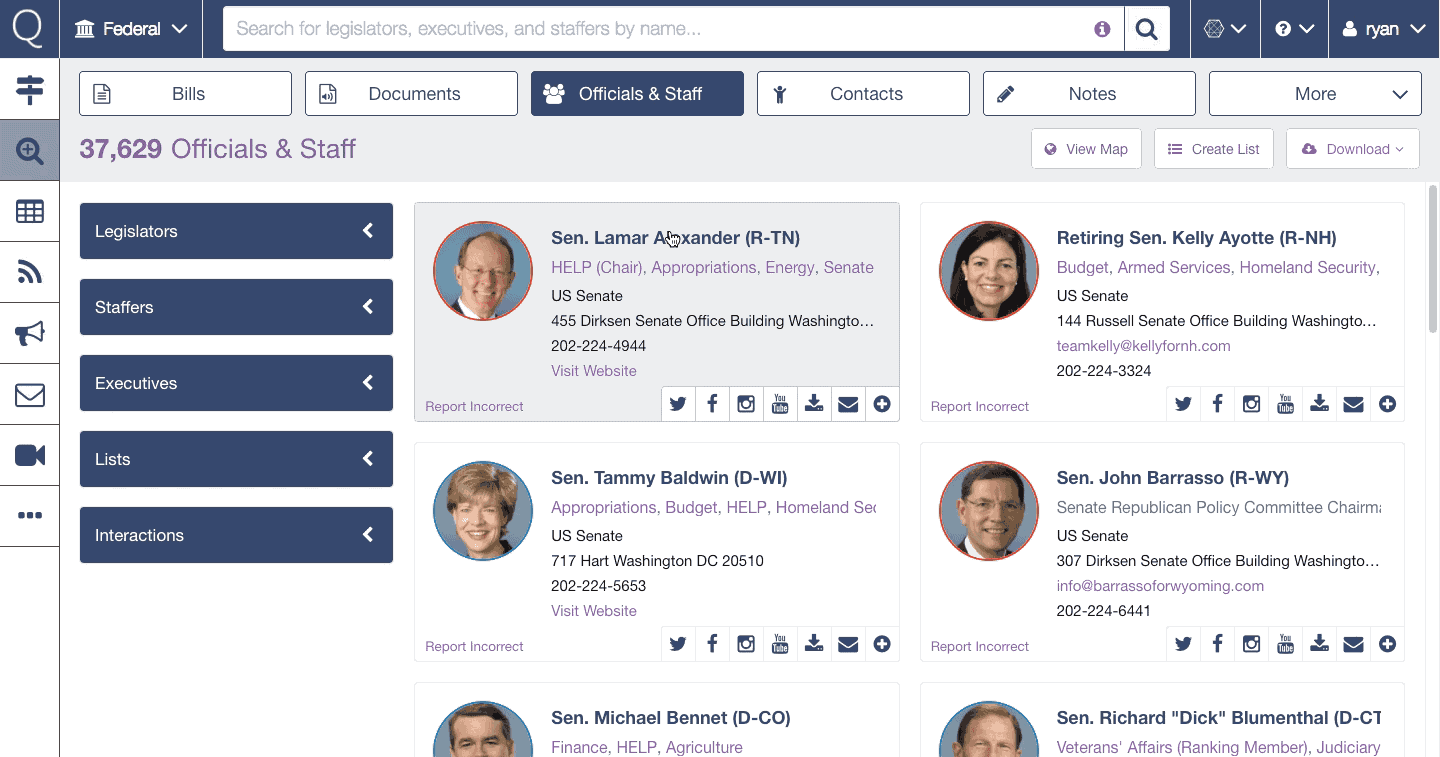Image resolution: width=1440 pixels, height=757 pixels.
Task: Click Lamar Alexander's email envelope icon
Action: tap(848, 404)
